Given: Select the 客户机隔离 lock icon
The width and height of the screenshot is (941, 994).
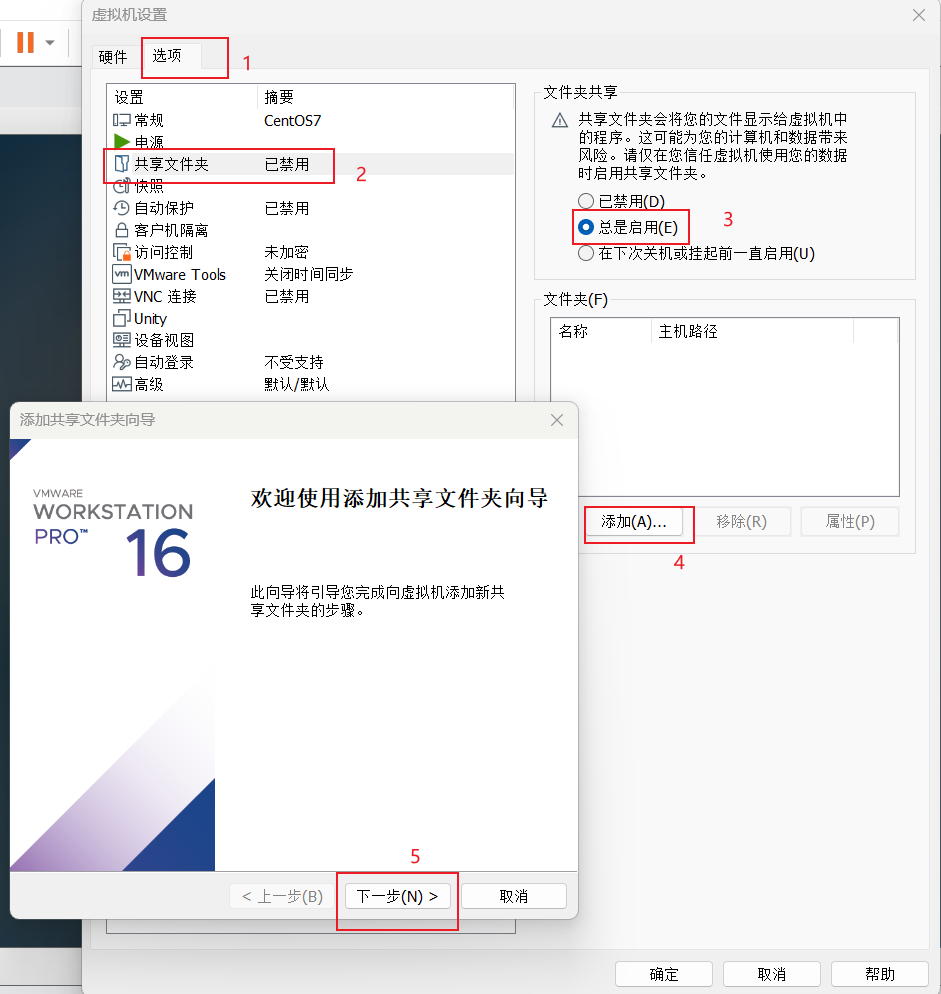Looking at the screenshot, I should pos(122,230).
